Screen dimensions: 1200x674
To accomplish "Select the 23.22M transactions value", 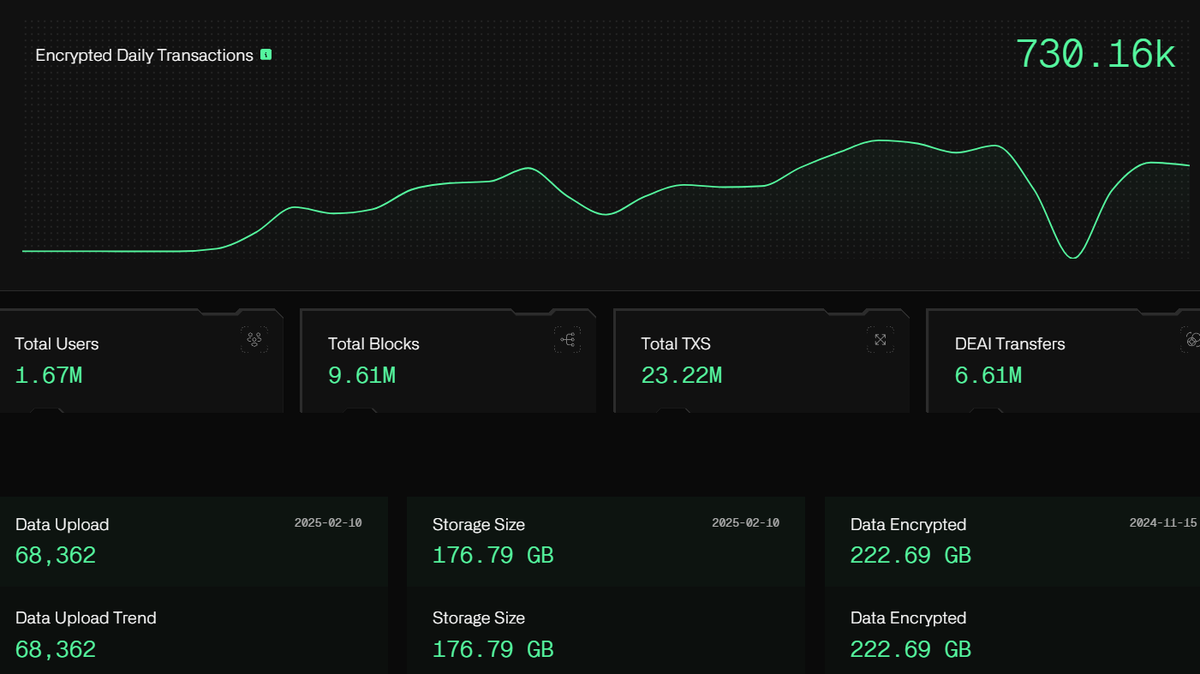I will point(682,376).
